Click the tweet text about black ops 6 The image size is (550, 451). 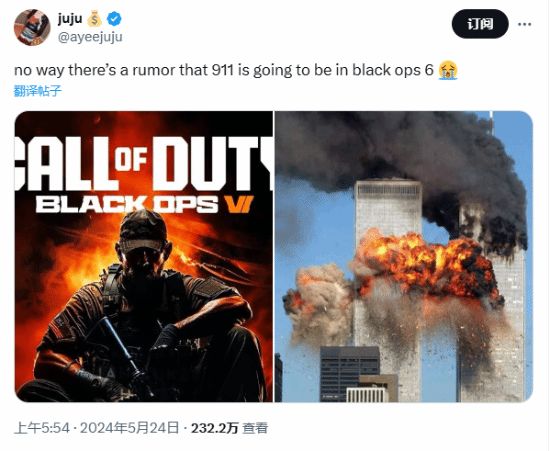(224, 70)
